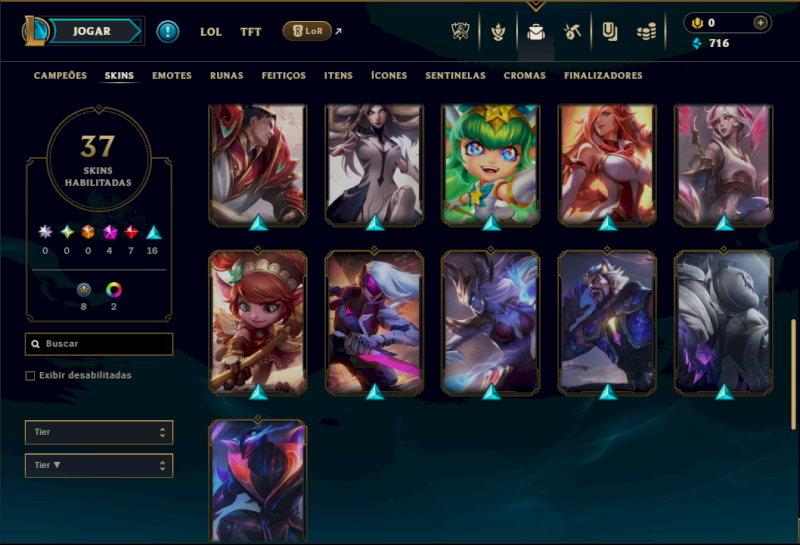
Task: Open the Store coins icon
Action: tap(646, 33)
